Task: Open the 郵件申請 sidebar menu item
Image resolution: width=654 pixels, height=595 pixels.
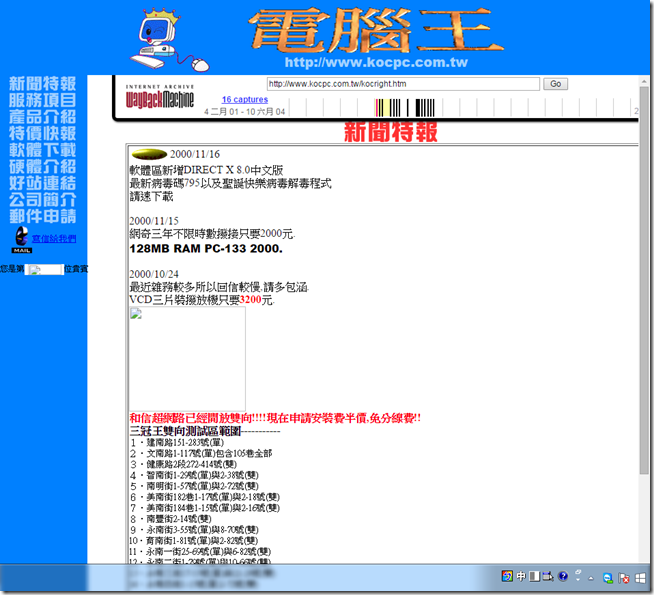Action: 43,216
